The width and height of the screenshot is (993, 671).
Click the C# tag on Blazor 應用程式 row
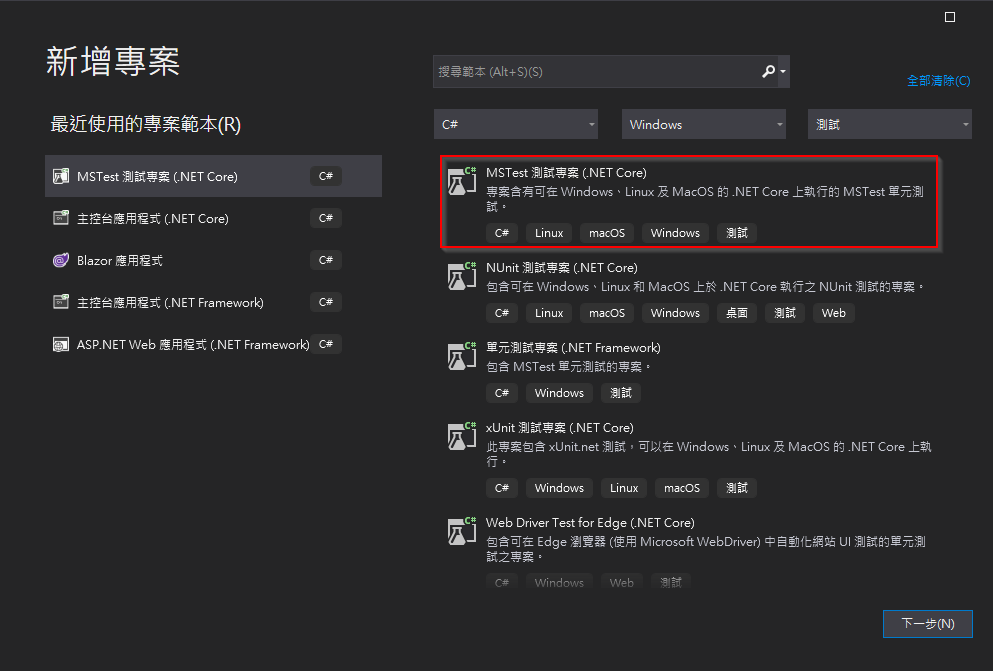[326, 260]
